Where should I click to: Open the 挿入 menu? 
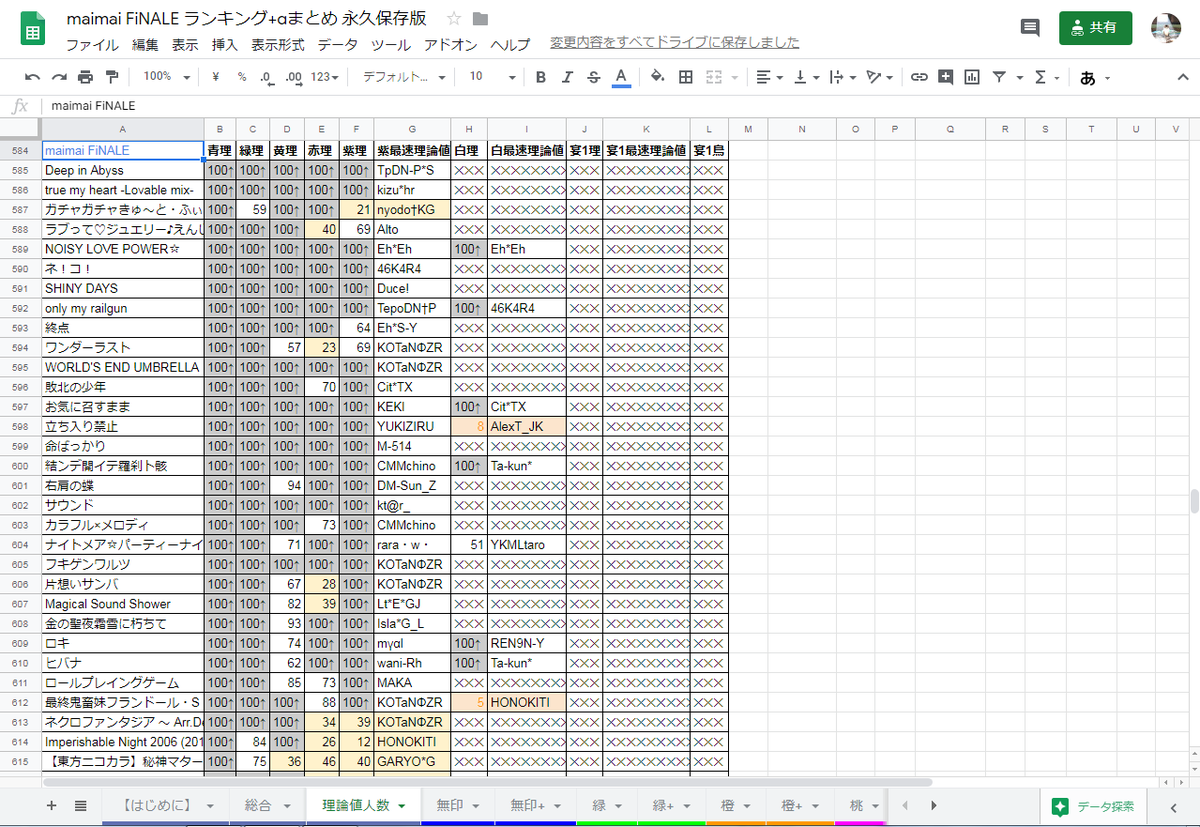pyautogui.click(x=225, y=44)
